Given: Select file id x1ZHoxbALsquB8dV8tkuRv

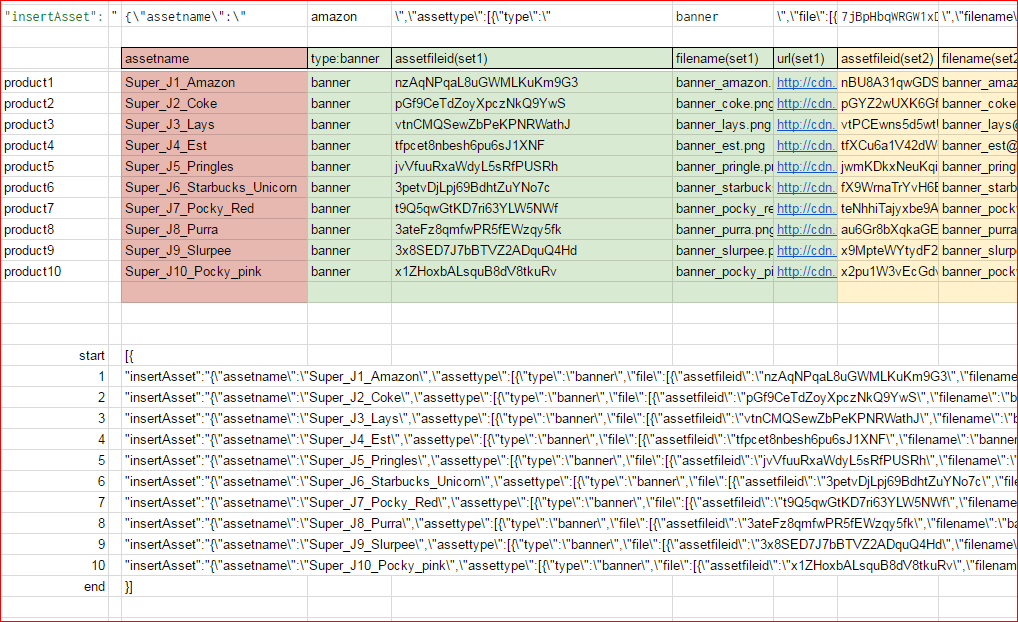Looking at the screenshot, I should 532,271.
